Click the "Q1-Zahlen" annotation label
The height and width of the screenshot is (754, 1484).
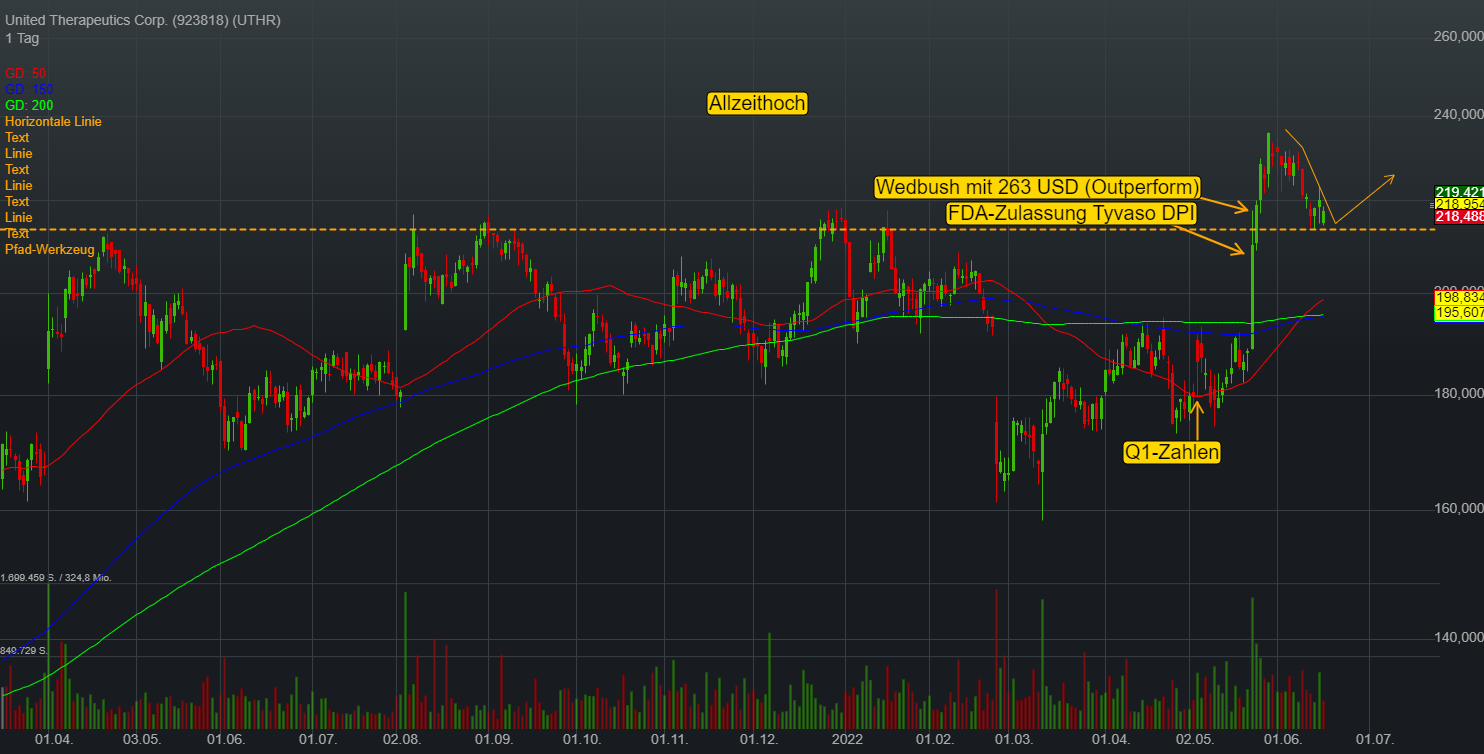point(1172,452)
